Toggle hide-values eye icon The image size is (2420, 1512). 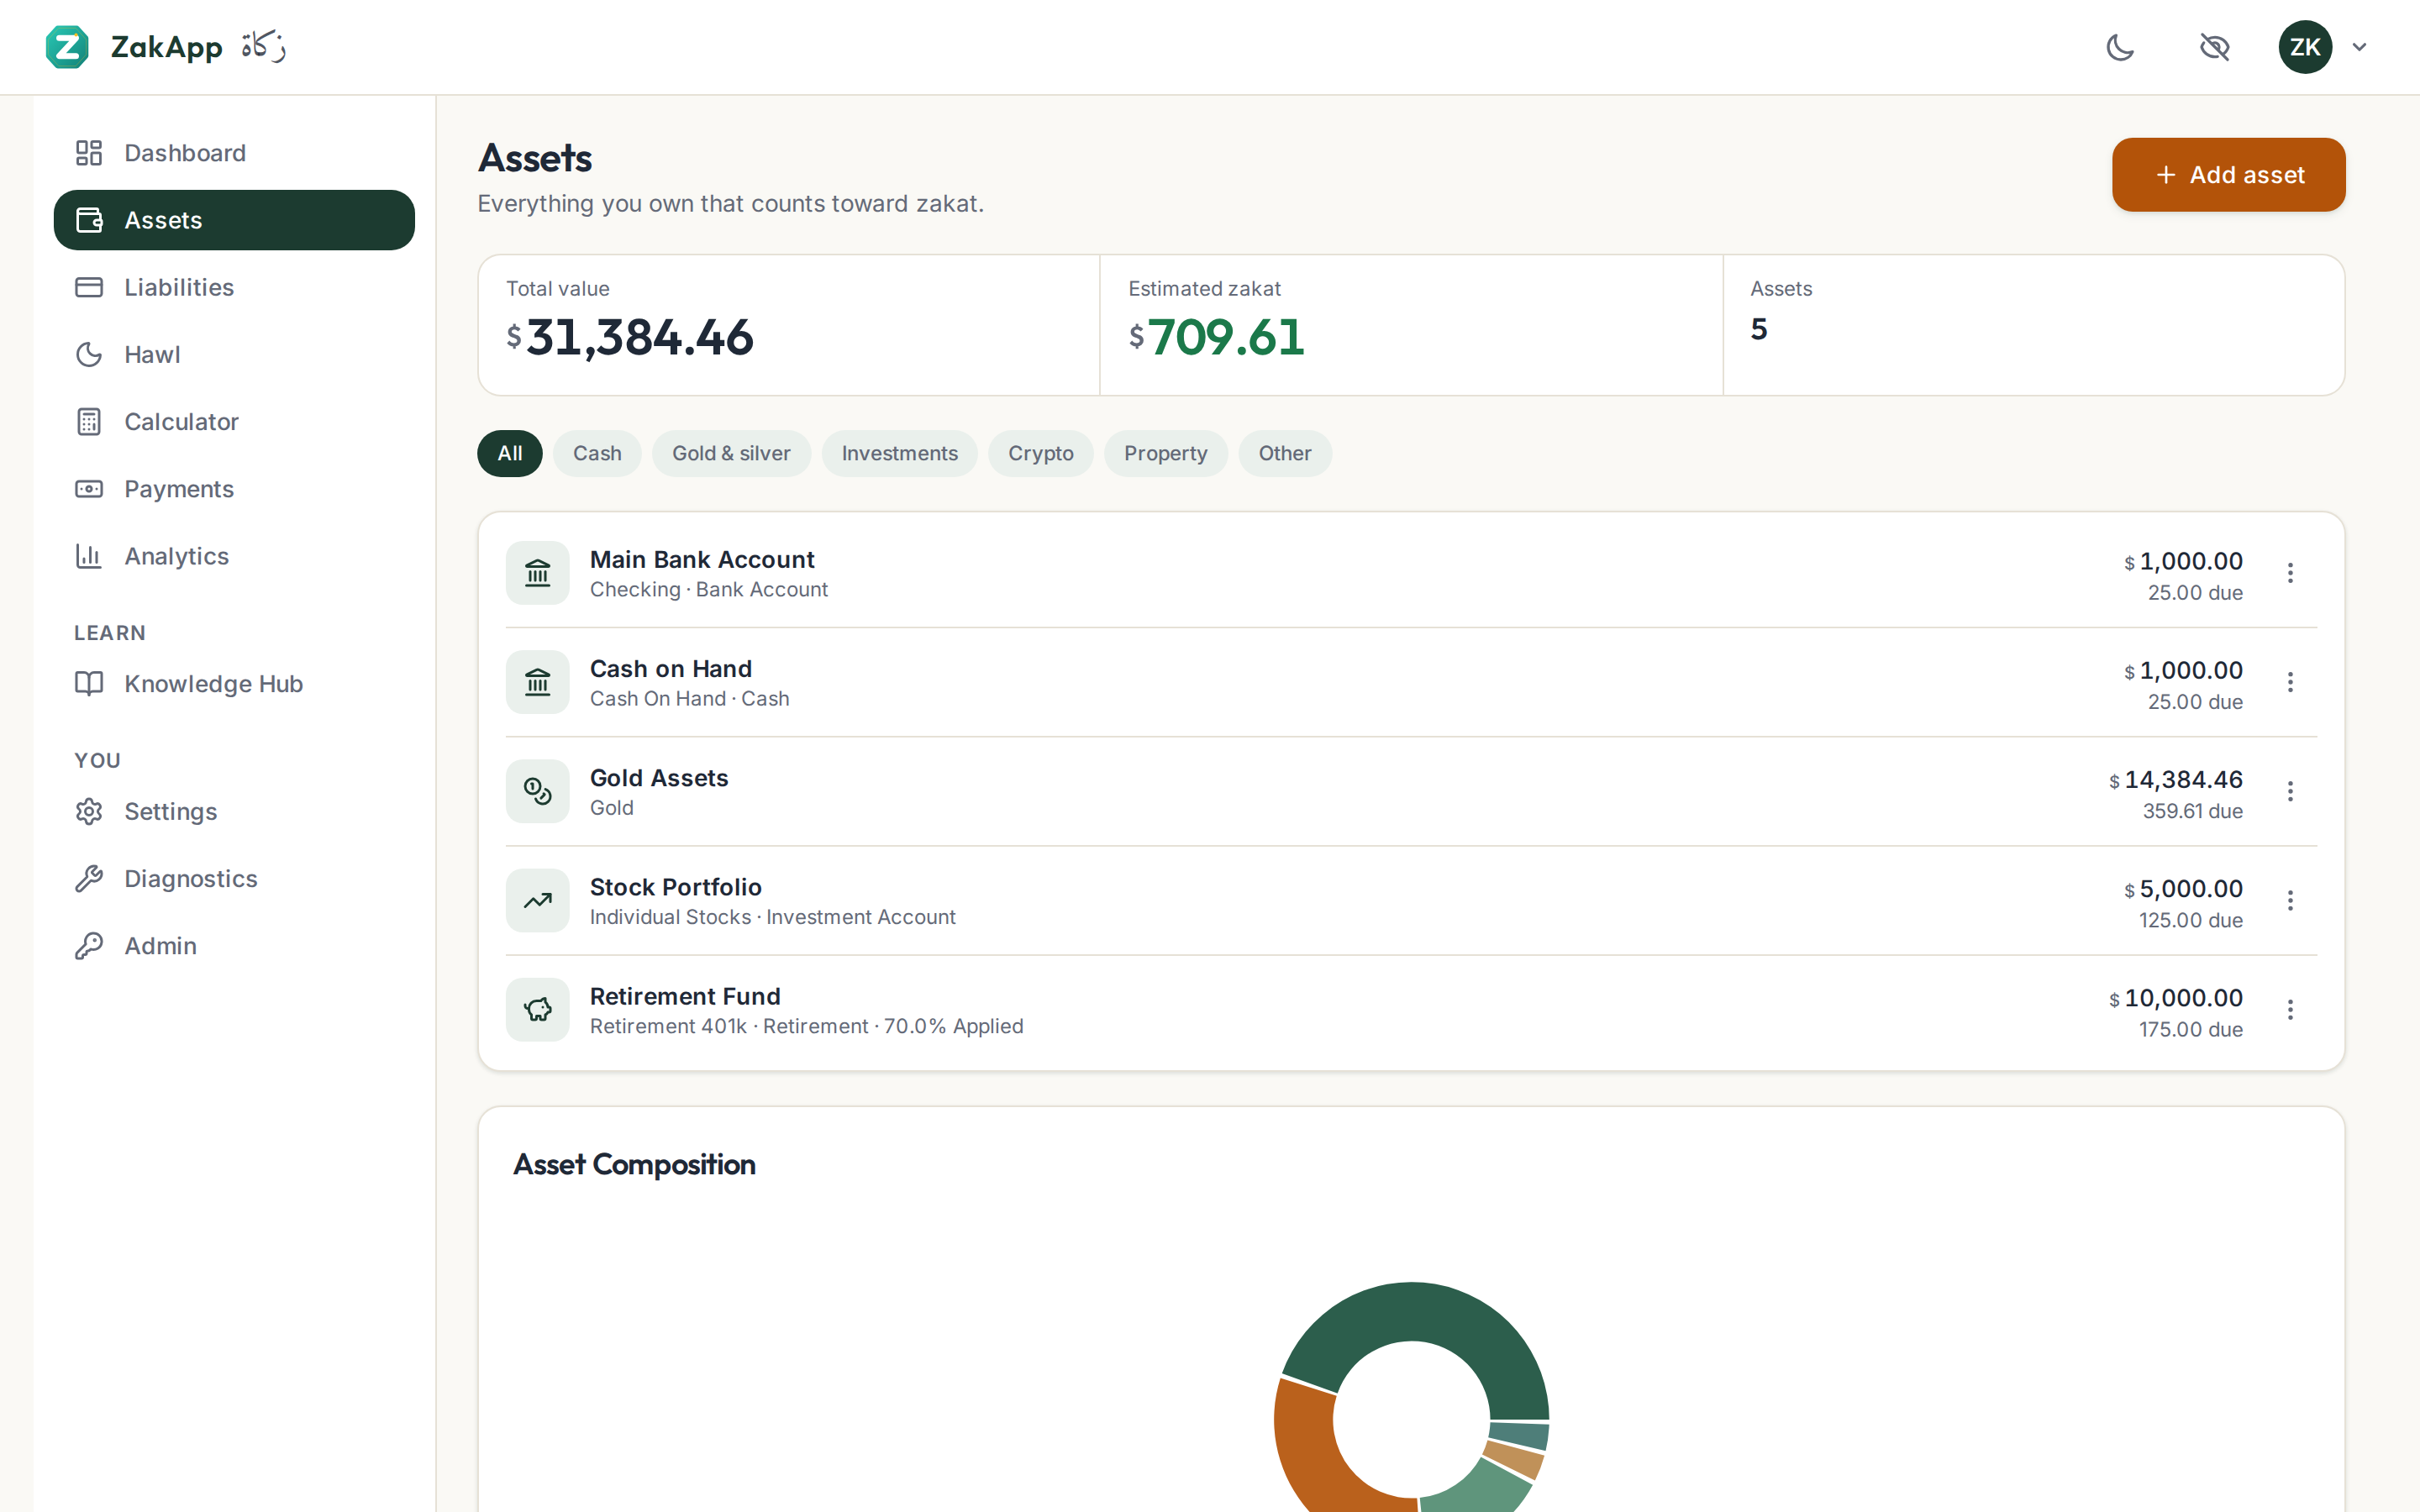(x=2214, y=47)
